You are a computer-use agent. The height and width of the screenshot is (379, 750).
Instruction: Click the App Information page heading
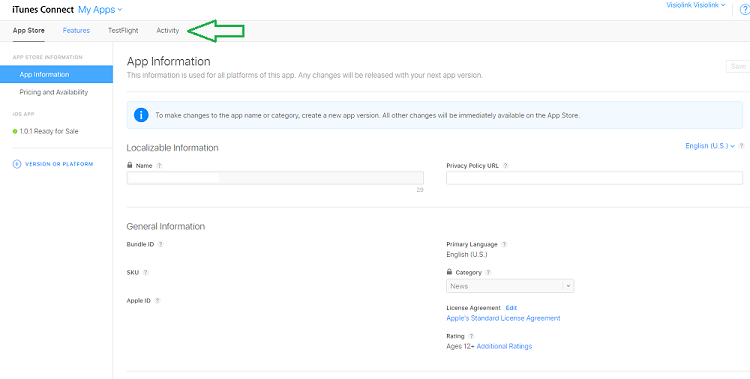pyautogui.click(x=168, y=61)
